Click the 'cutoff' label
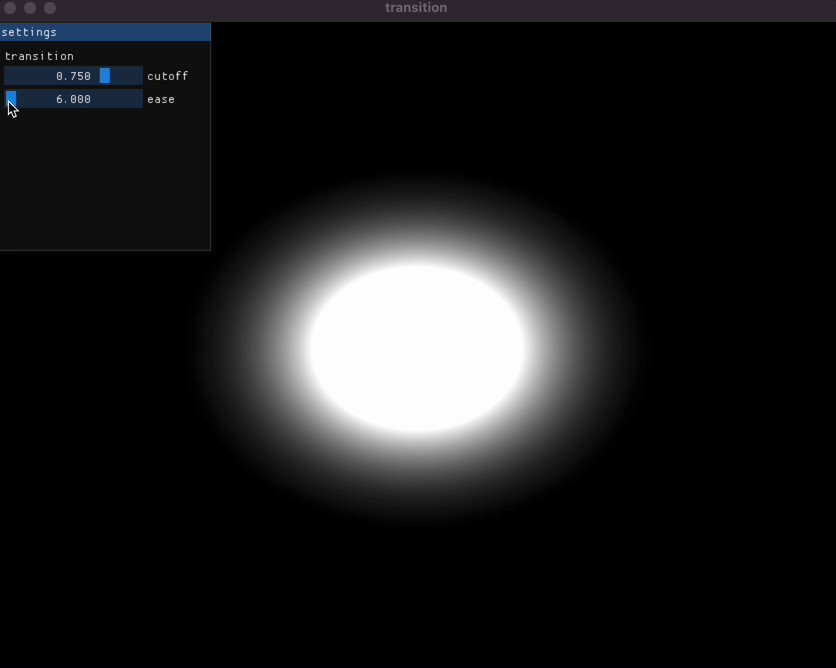The height and width of the screenshot is (668, 836). [x=167, y=76]
